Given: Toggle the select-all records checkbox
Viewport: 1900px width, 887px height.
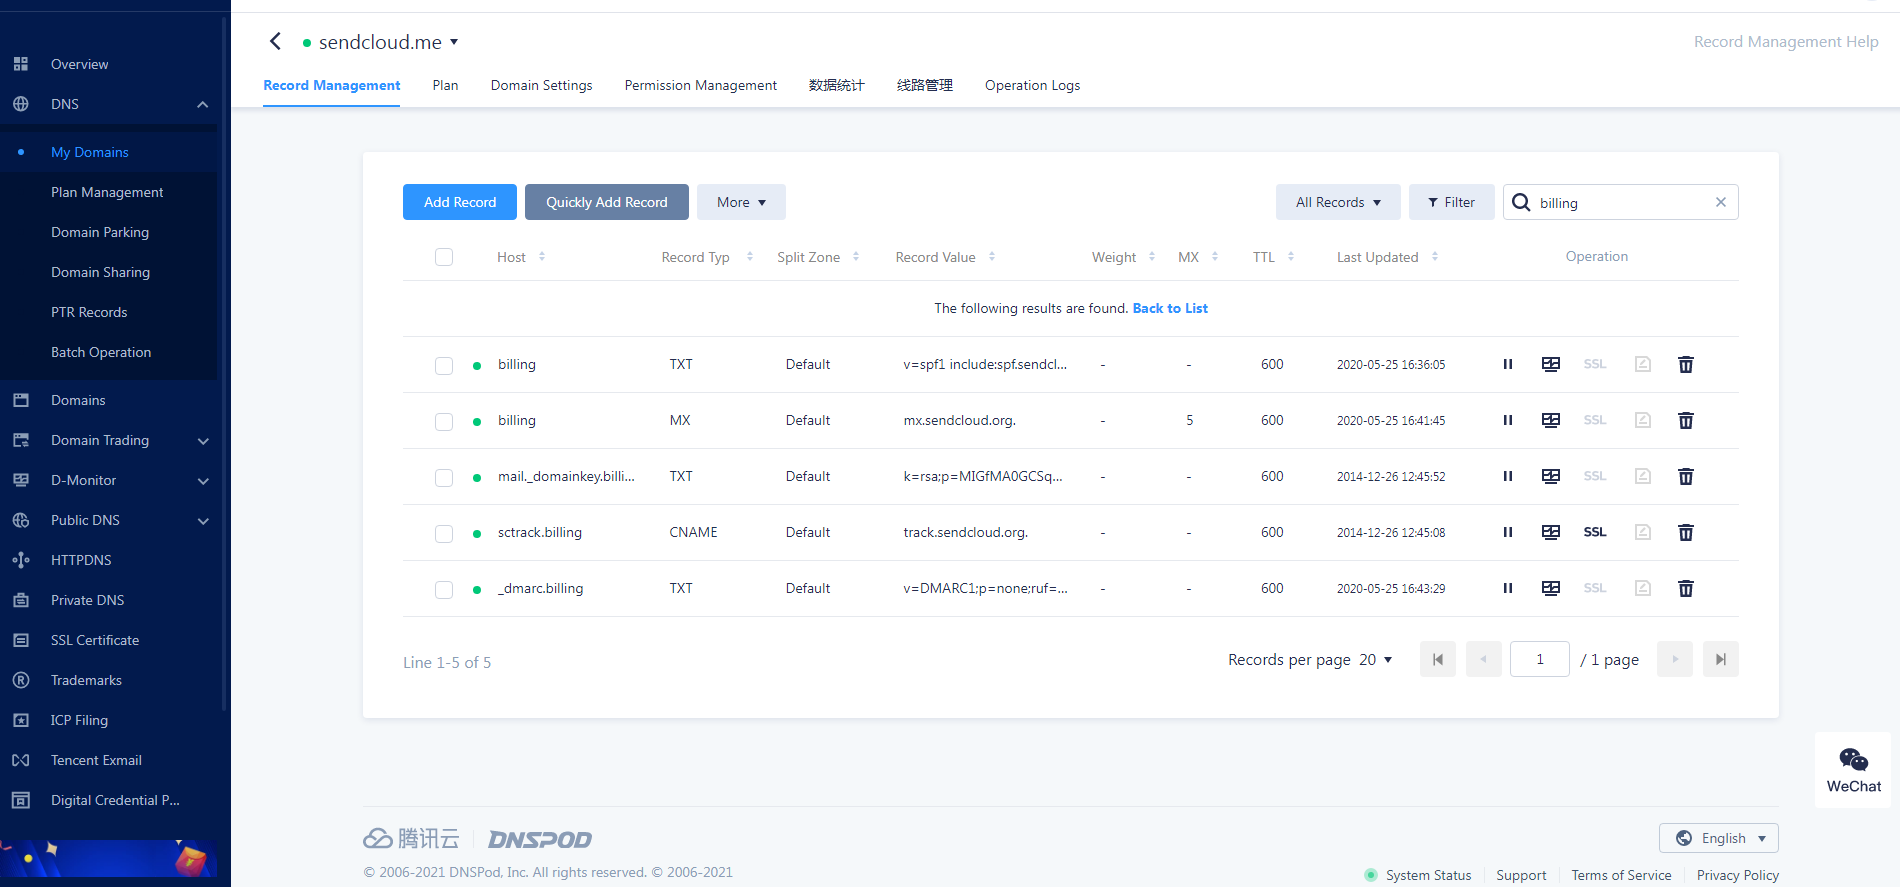Looking at the screenshot, I should (444, 257).
